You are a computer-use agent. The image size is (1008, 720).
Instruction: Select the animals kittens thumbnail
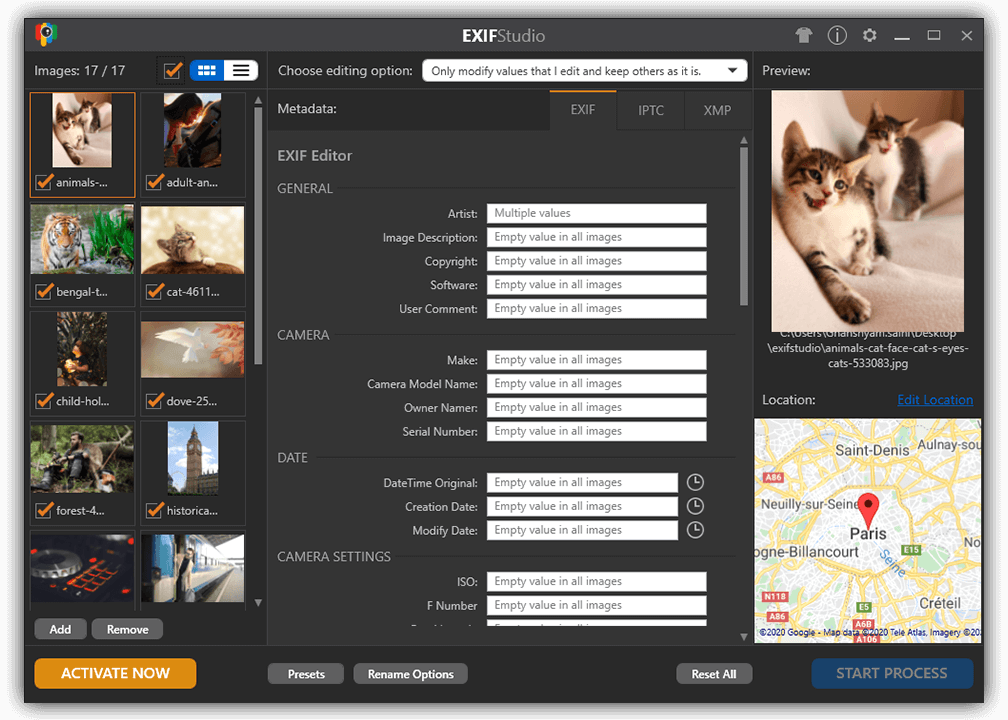pyautogui.click(x=82, y=130)
